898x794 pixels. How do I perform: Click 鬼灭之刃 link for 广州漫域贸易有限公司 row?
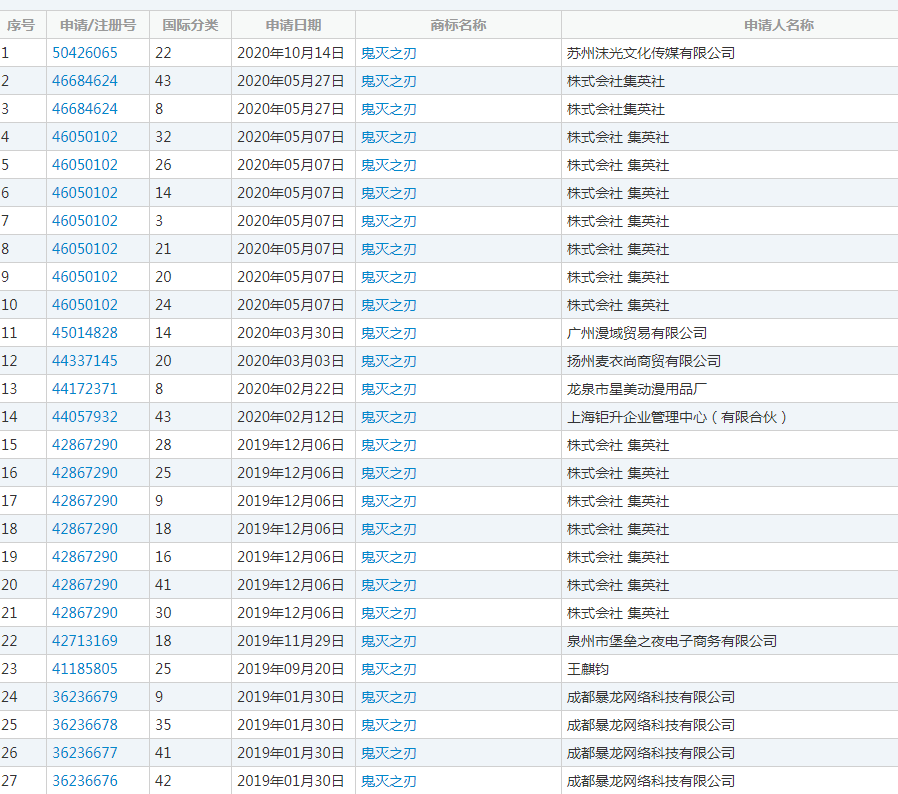(388, 333)
